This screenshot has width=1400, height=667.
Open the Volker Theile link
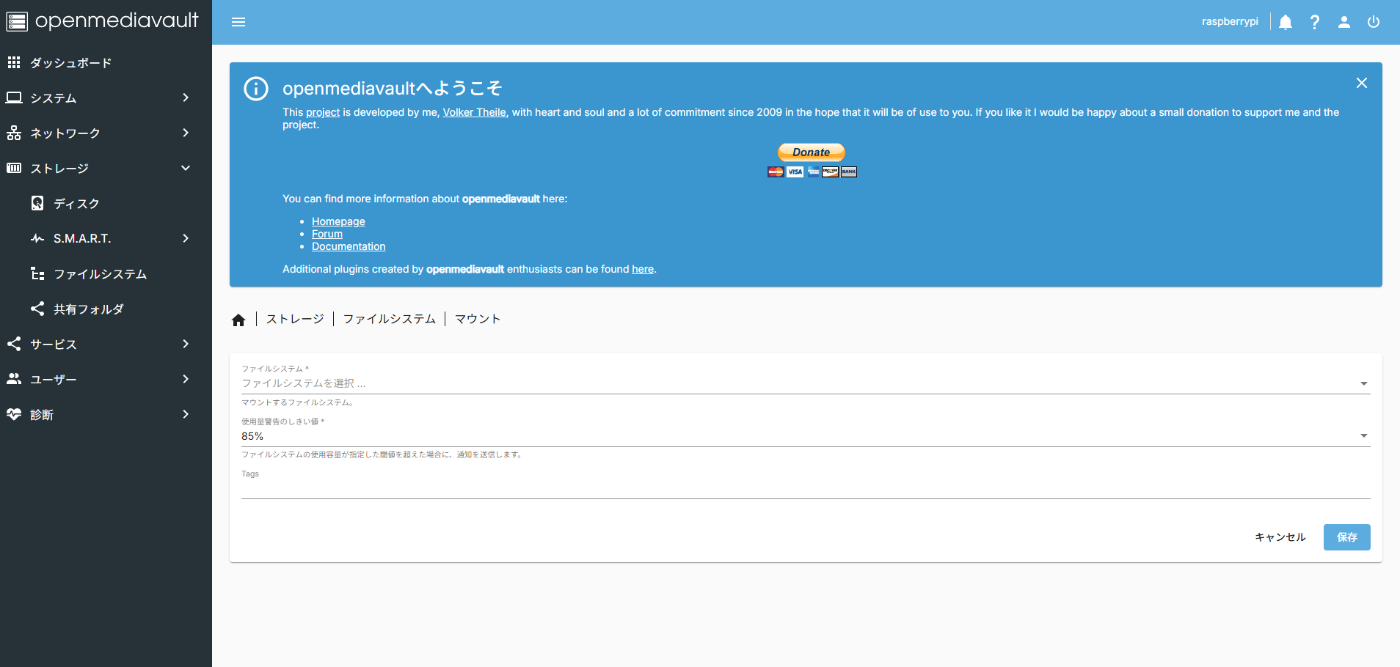pos(475,113)
